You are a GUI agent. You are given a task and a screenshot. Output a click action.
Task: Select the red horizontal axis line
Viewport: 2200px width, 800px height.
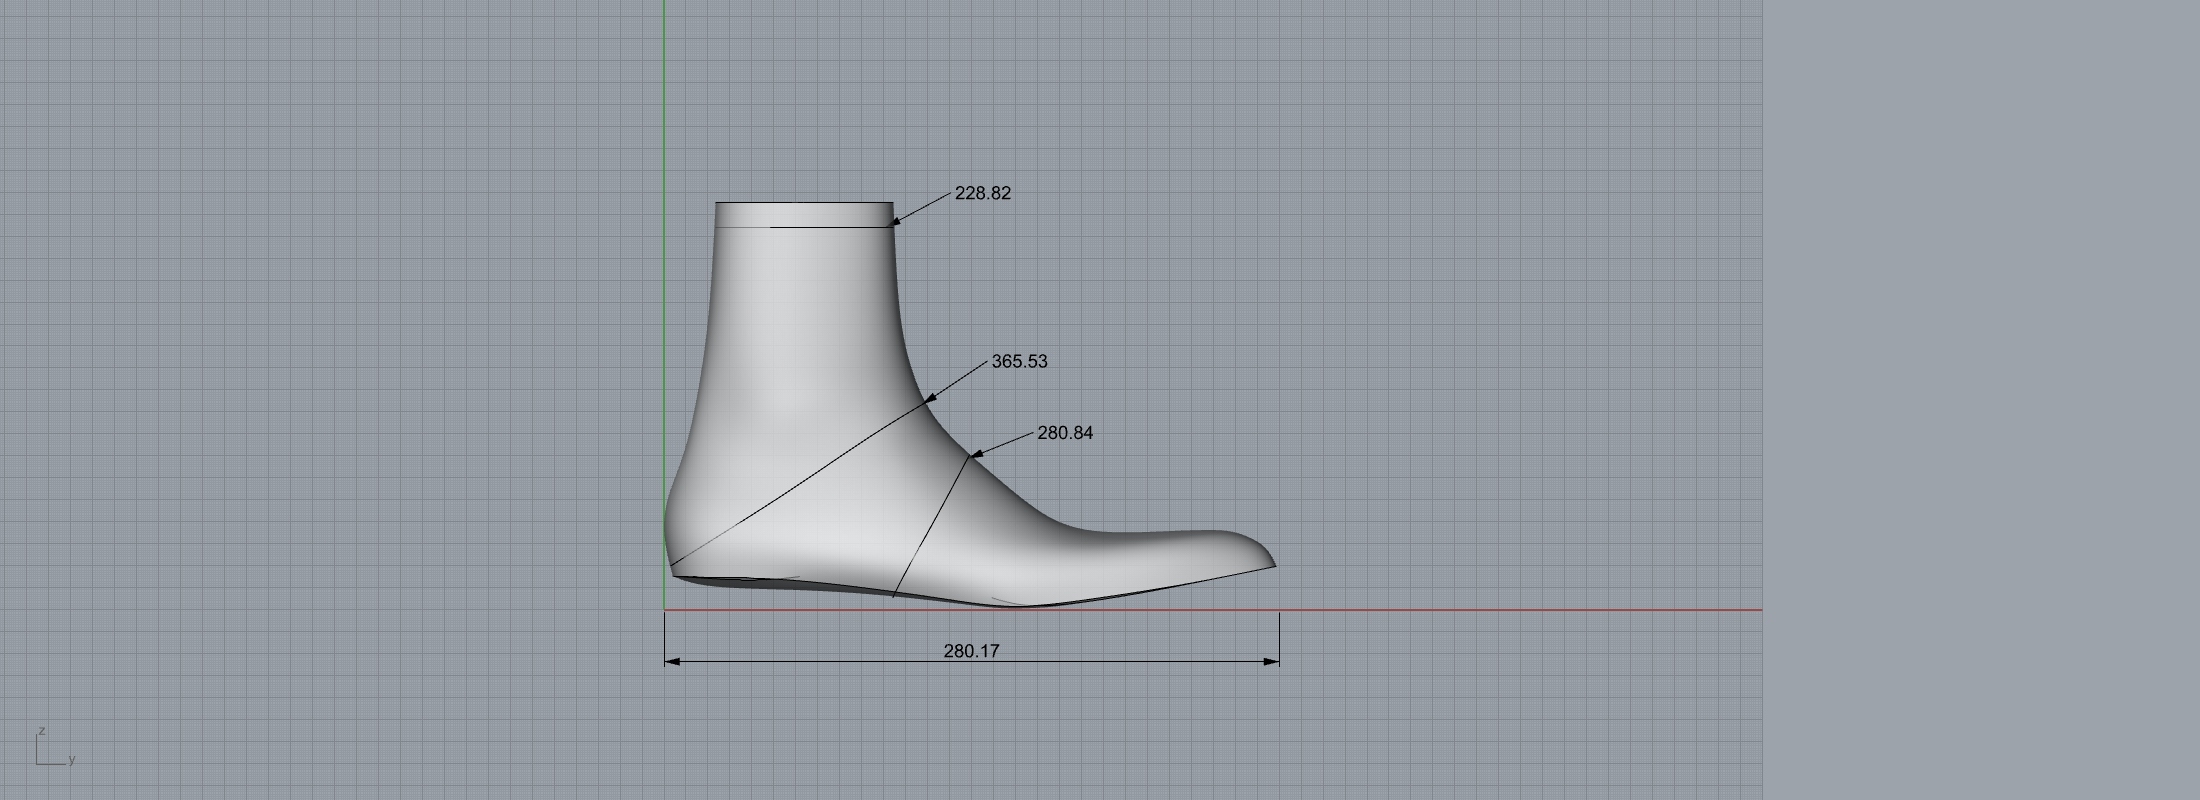(x=1500, y=609)
